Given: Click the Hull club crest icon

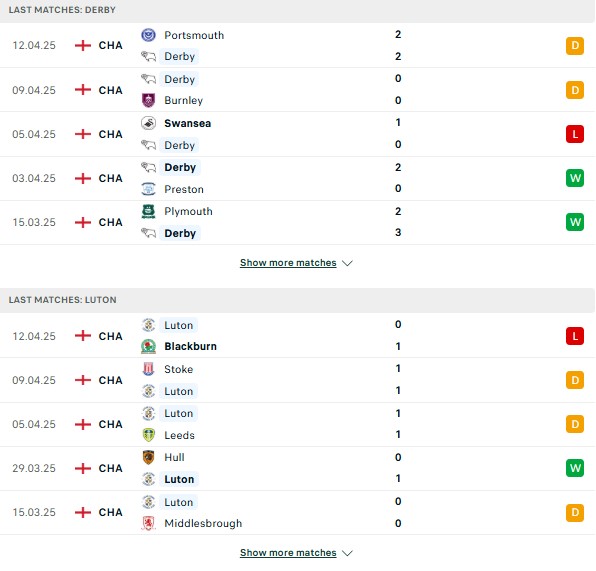Looking at the screenshot, I should [148, 457].
